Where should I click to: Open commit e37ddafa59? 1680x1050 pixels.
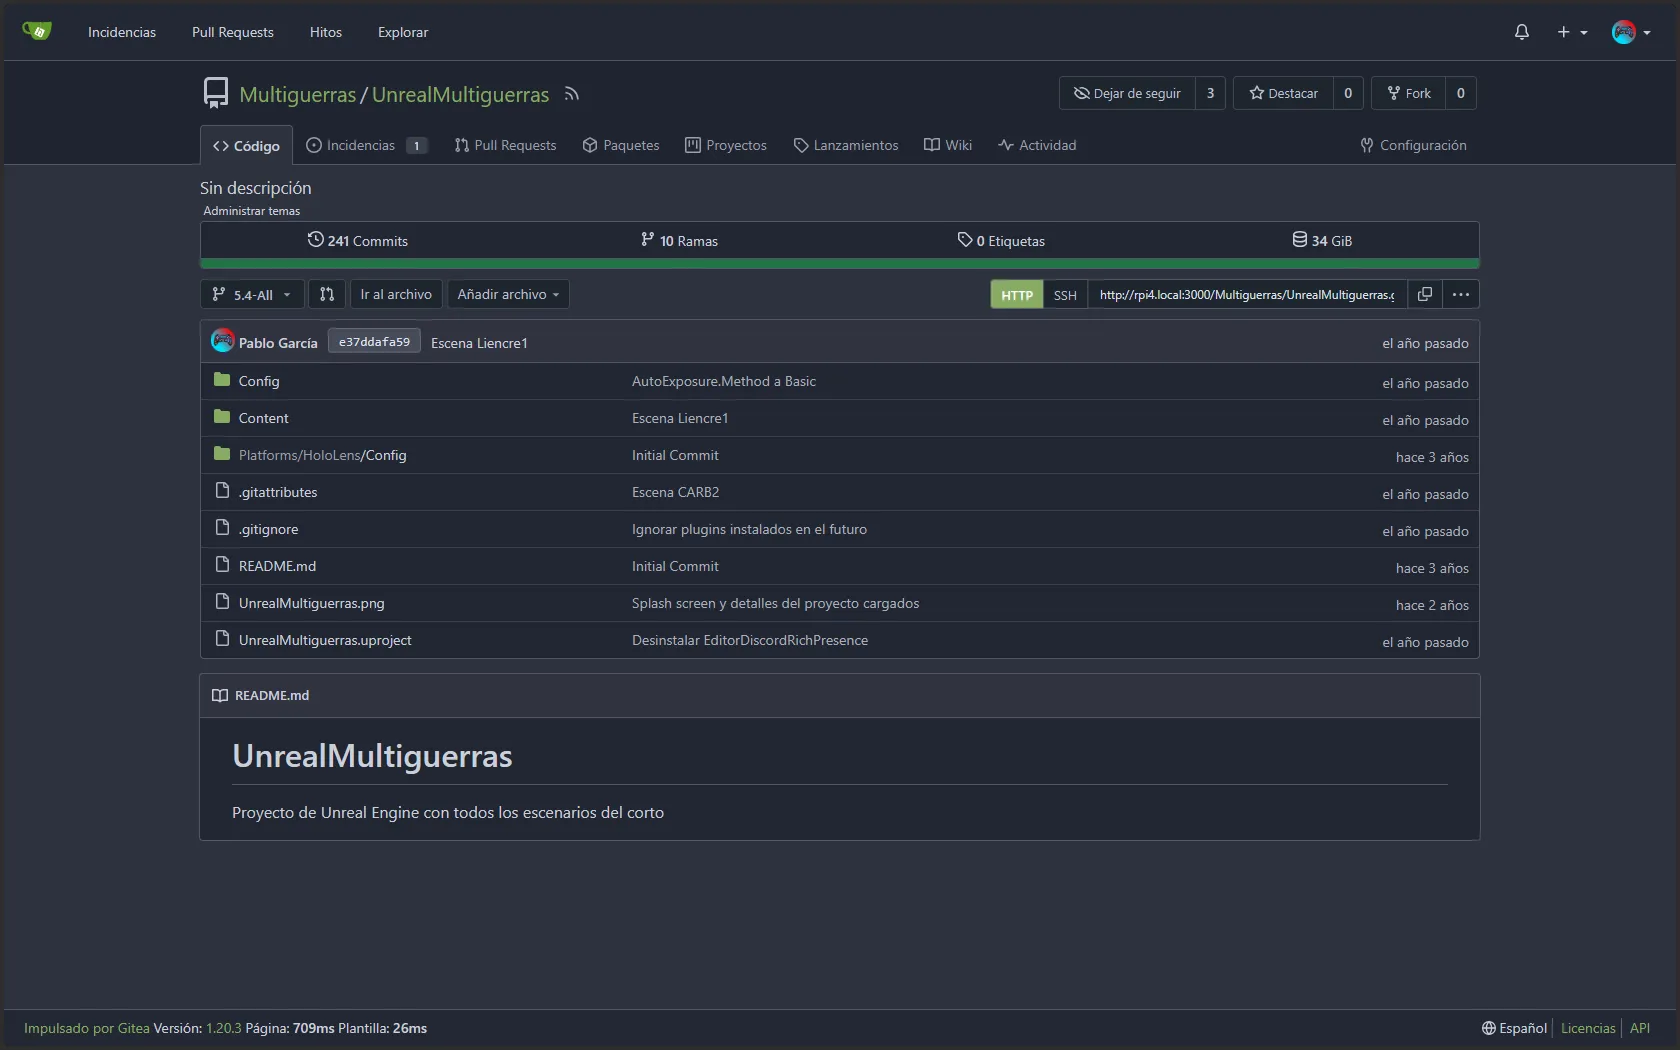[x=374, y=341]
